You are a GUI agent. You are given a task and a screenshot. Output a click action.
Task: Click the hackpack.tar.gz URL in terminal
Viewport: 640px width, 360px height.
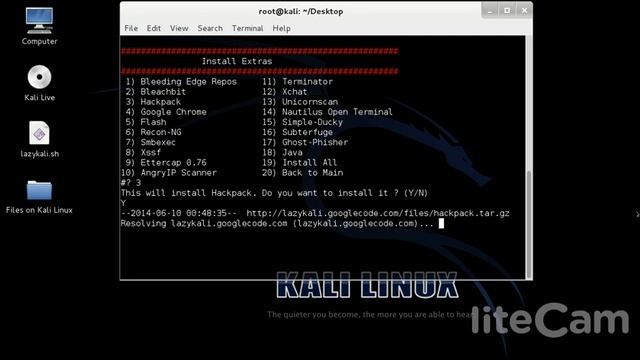[x=378, y=213]
